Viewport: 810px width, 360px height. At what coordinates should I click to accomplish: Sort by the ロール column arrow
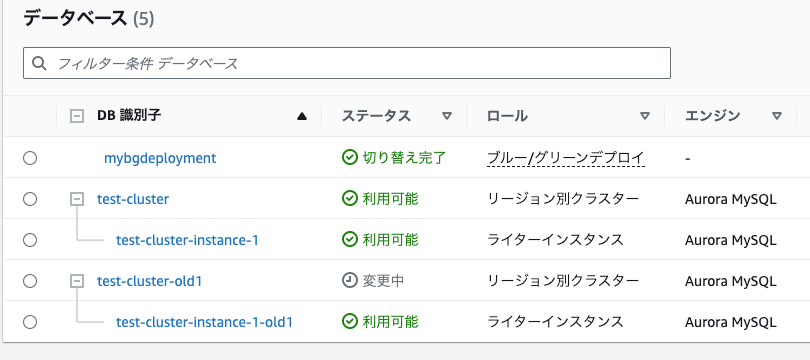pyautogui.click(x=645, y=116)
